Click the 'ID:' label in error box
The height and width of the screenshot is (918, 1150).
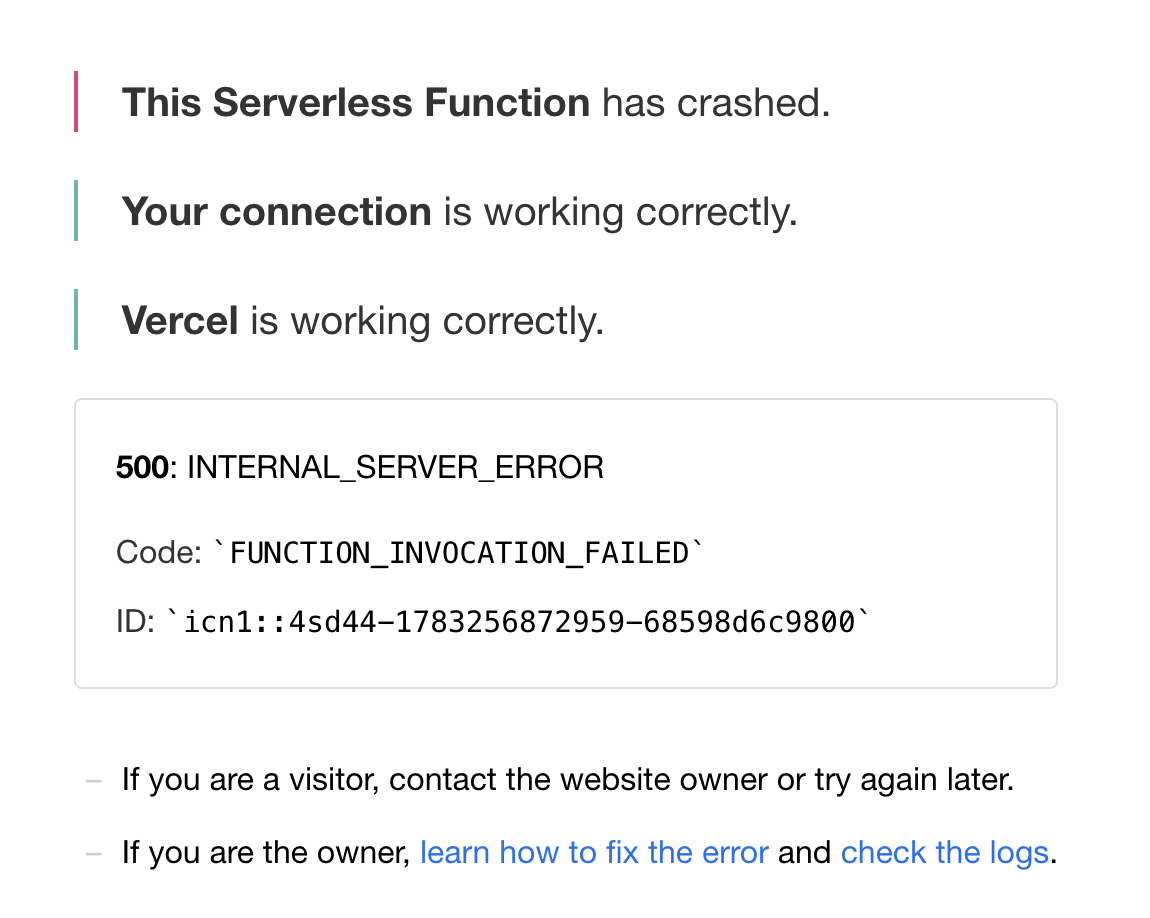135,621
